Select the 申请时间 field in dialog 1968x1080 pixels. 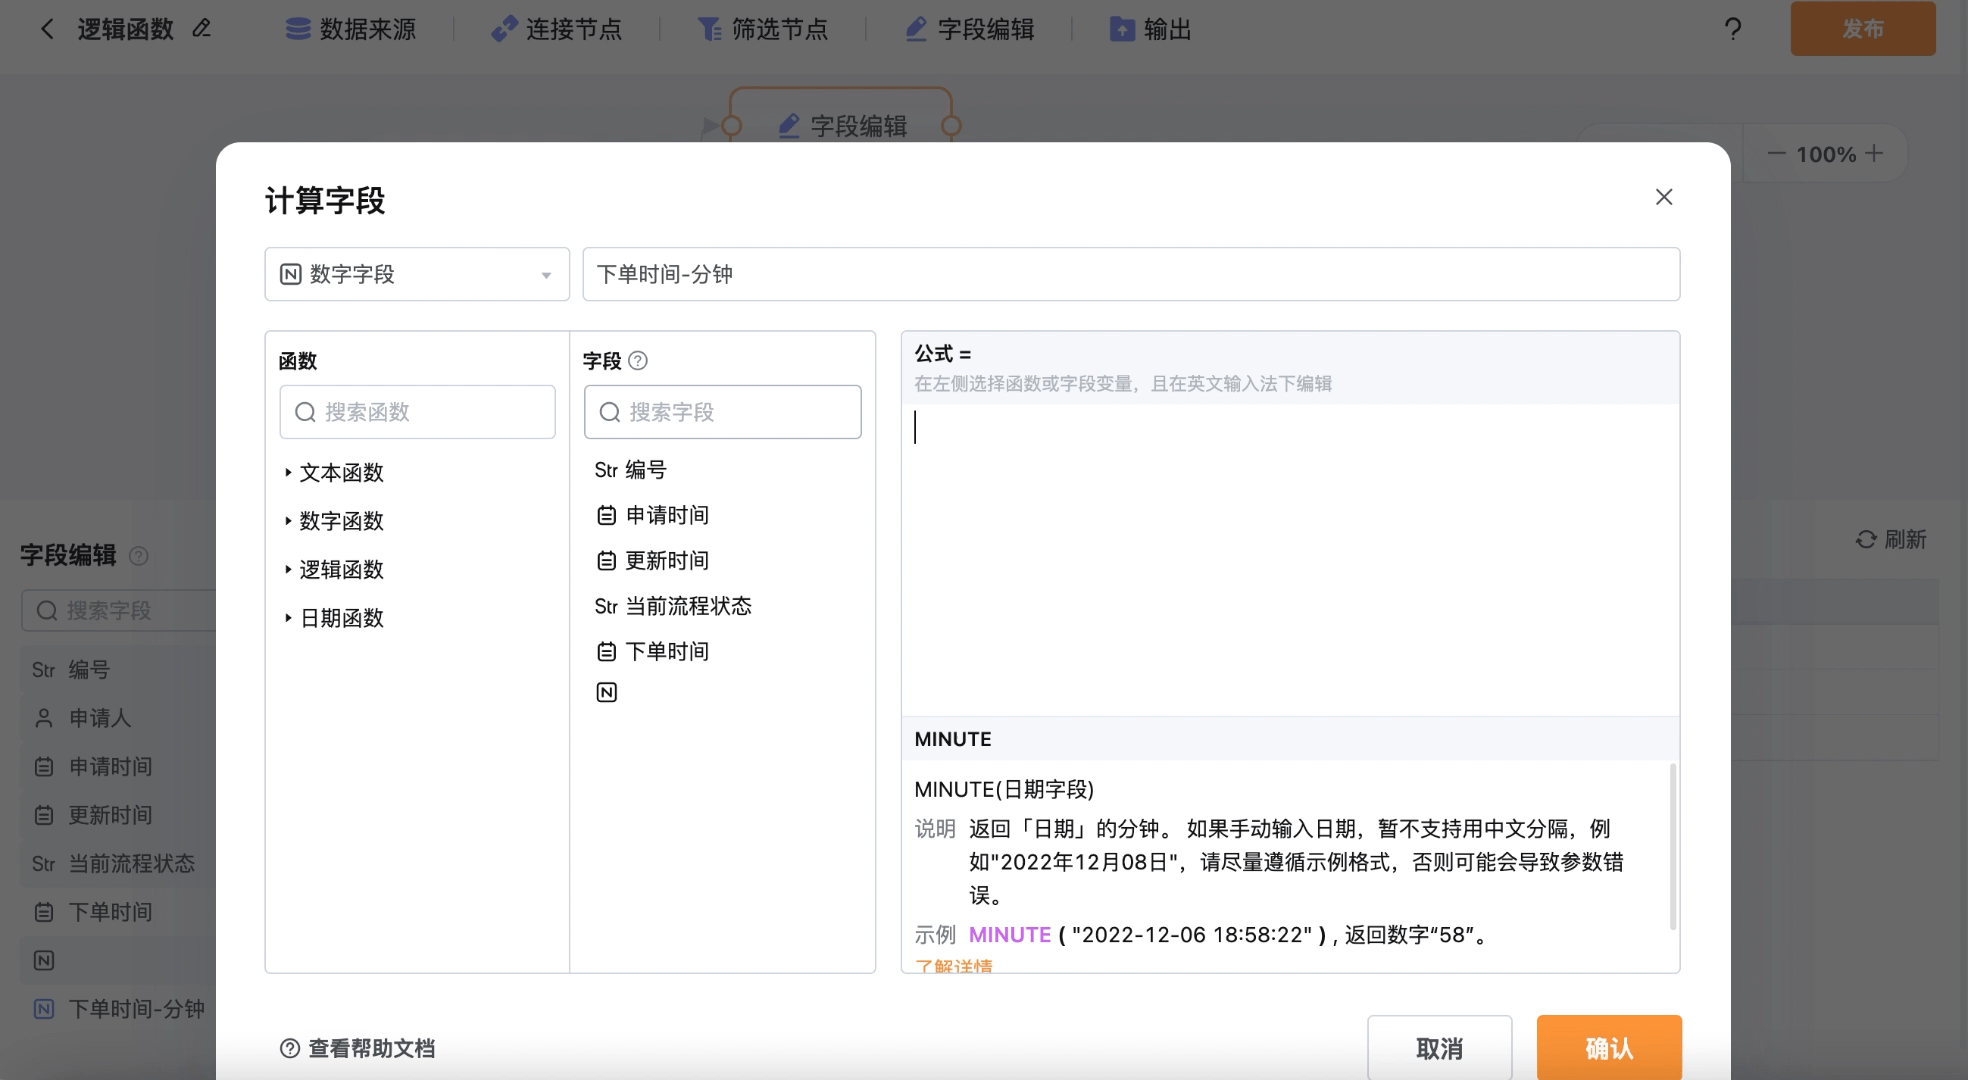pos(653,515)
